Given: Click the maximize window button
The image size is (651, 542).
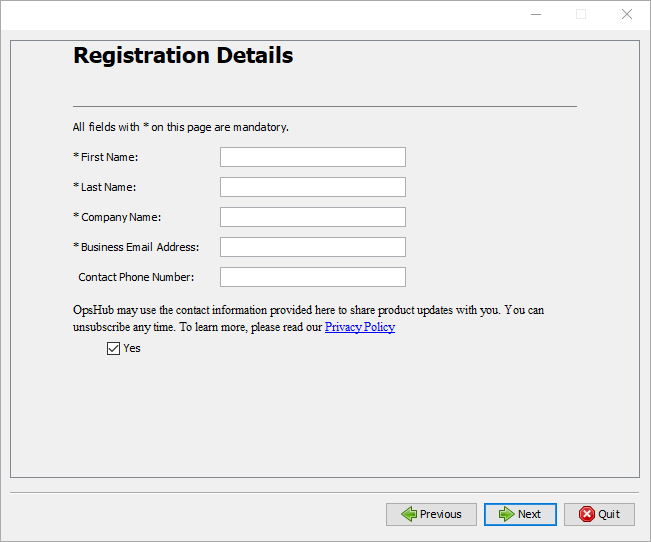Looking at the screenshot, I should click(581, 14).
